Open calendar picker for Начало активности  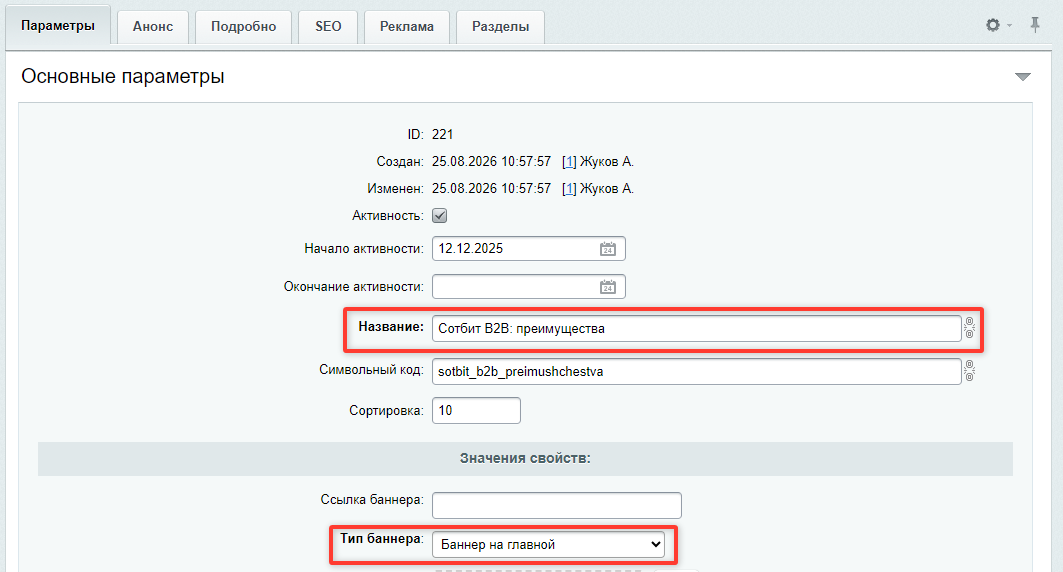[x=607, y=249]
